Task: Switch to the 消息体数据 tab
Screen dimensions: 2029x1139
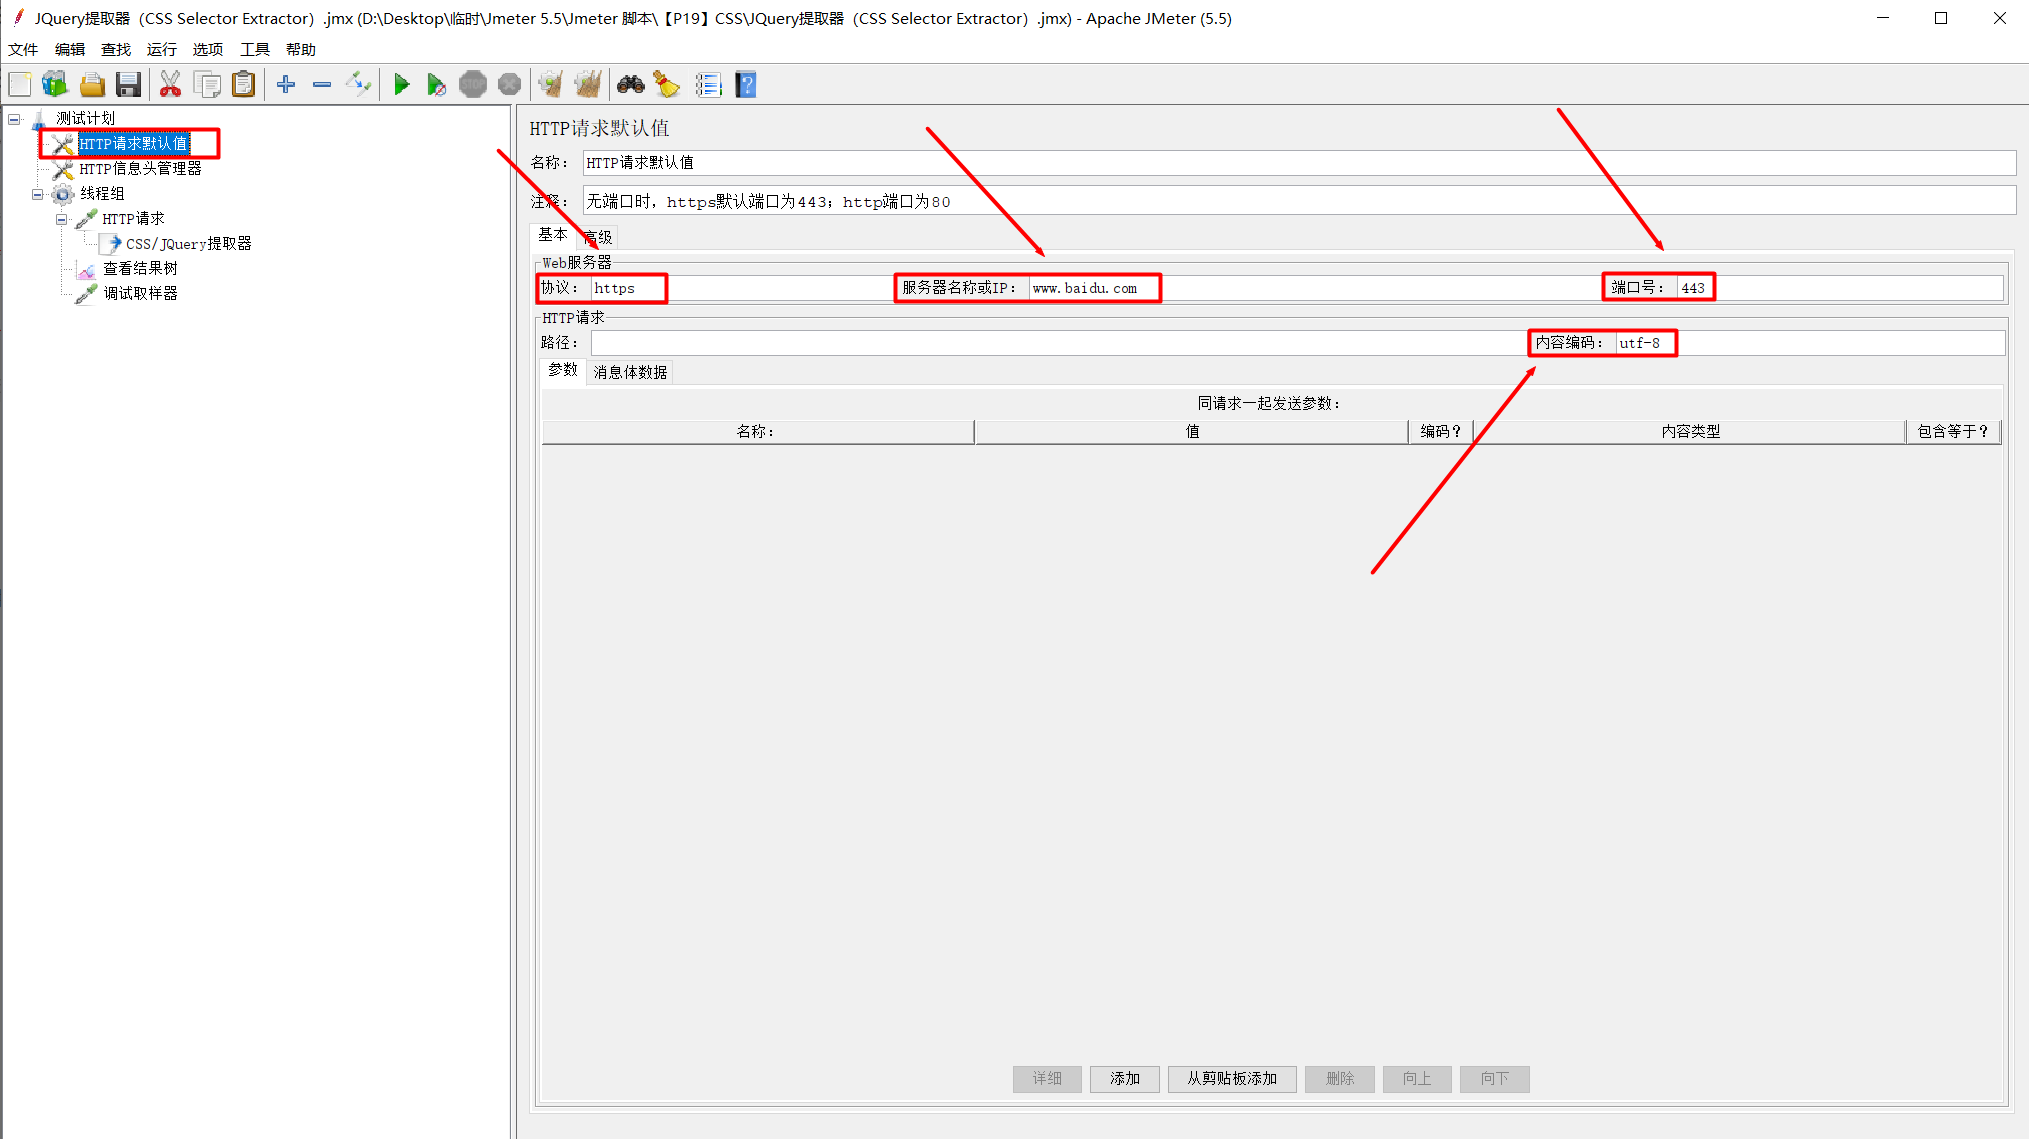Action: click(x=630, y=372)
